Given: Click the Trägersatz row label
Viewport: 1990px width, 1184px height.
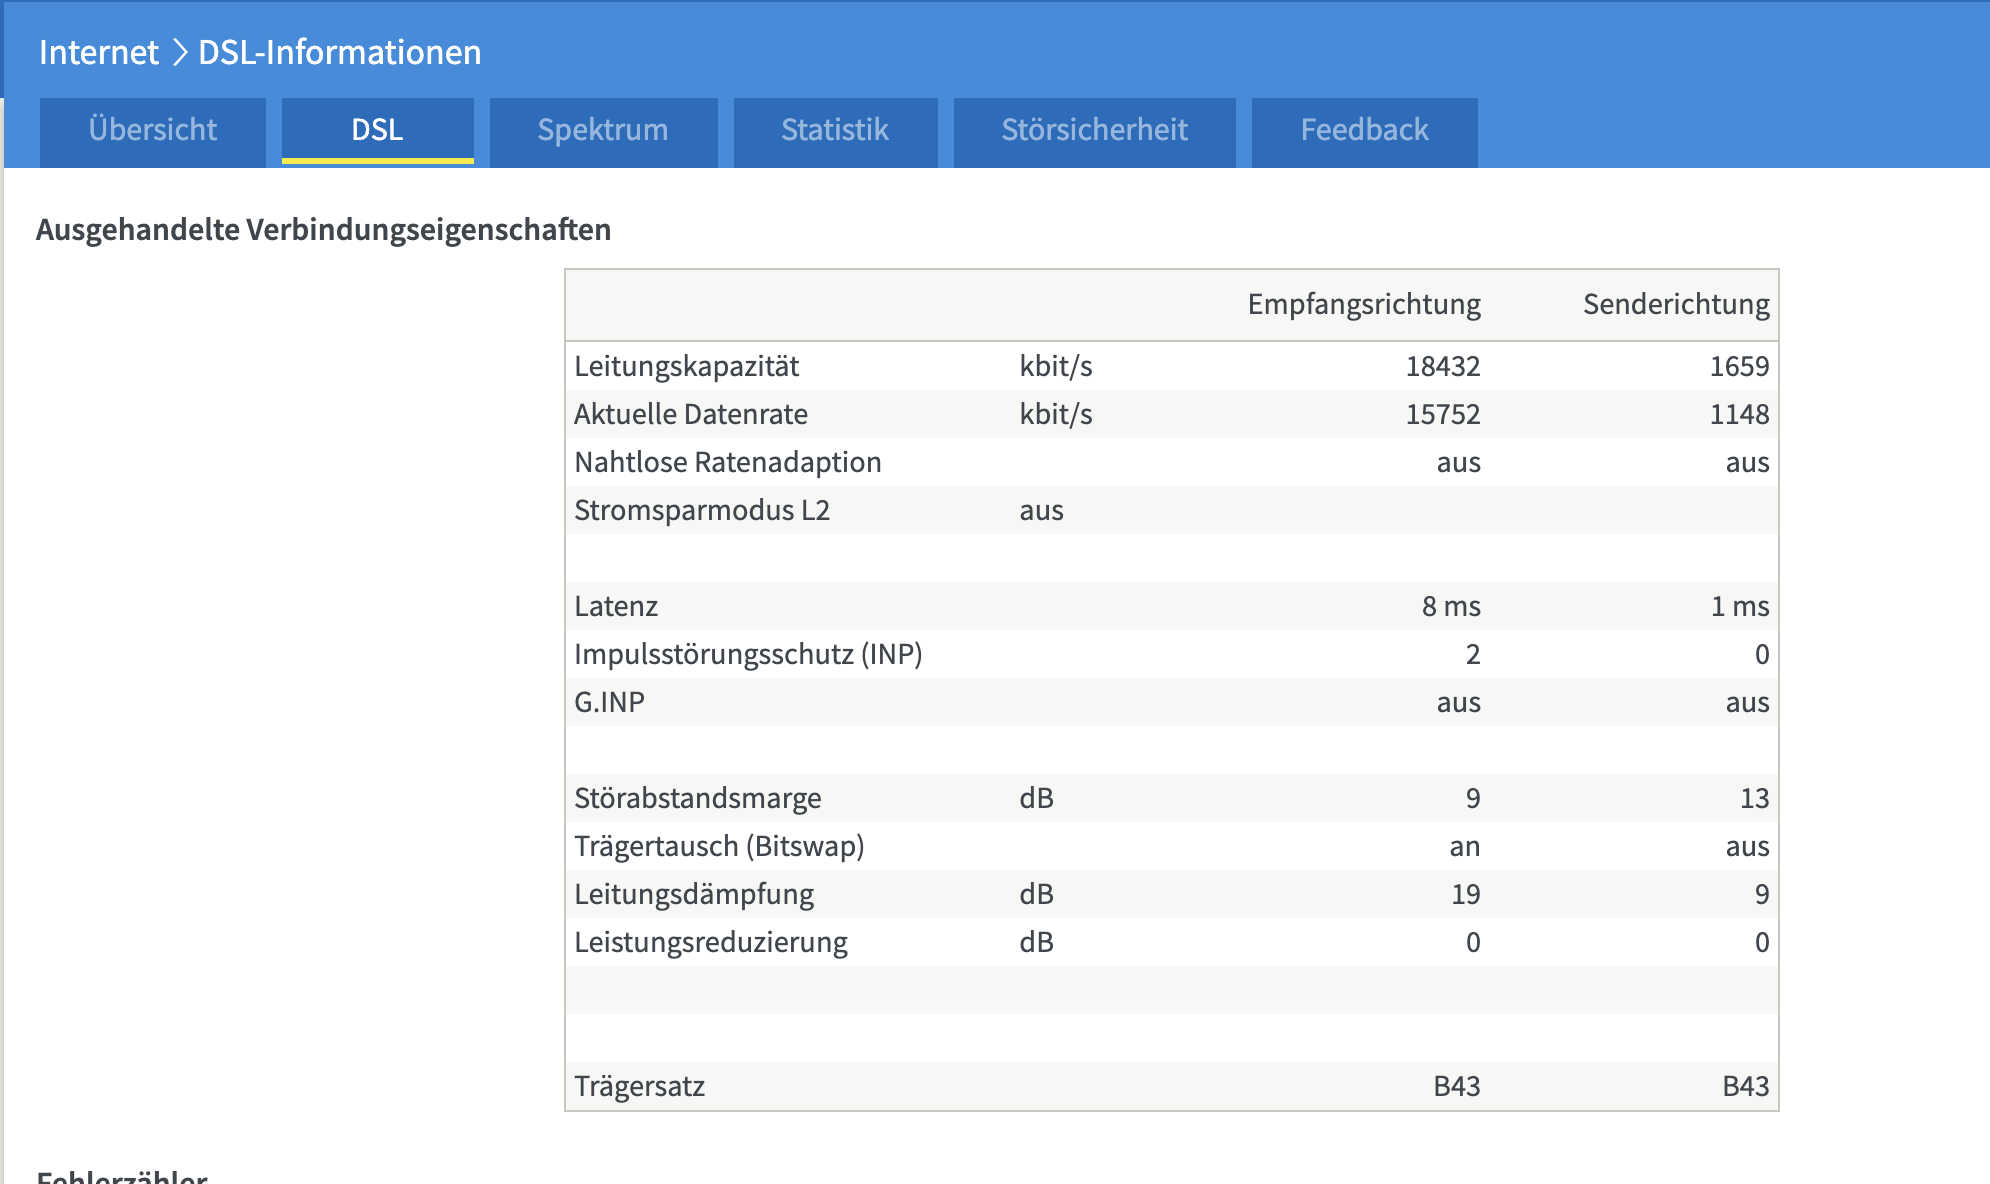Looking at the screenshot, I should (x=639, y=1086).
